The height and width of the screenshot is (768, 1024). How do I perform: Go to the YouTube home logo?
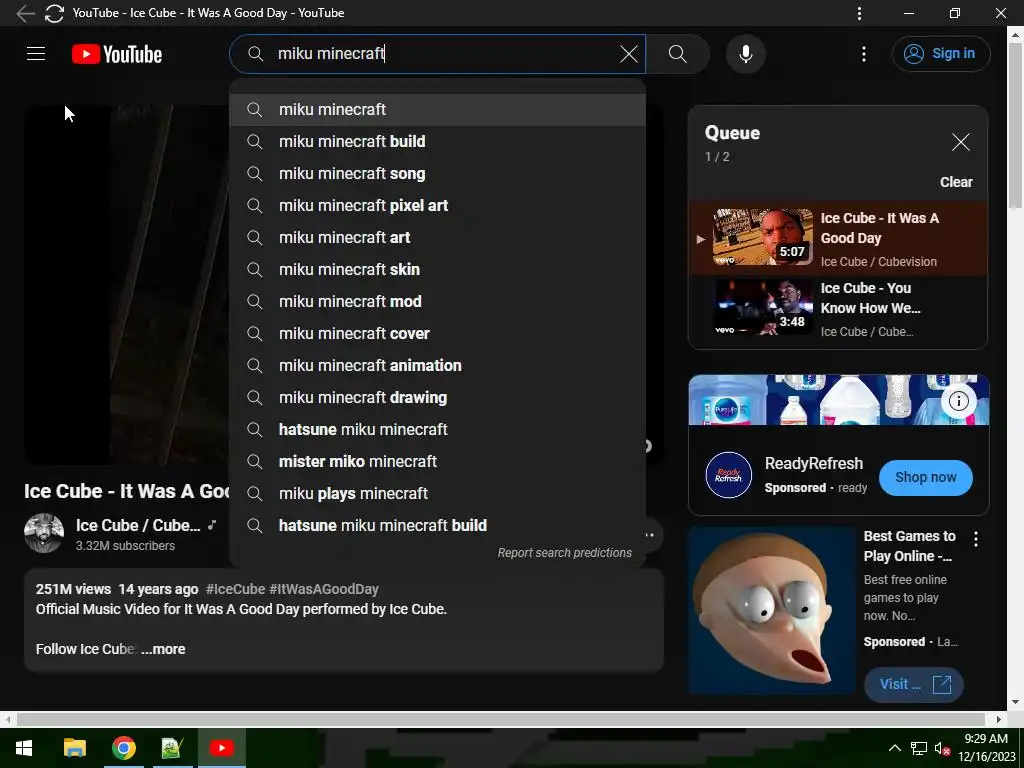tap(117, 54)
